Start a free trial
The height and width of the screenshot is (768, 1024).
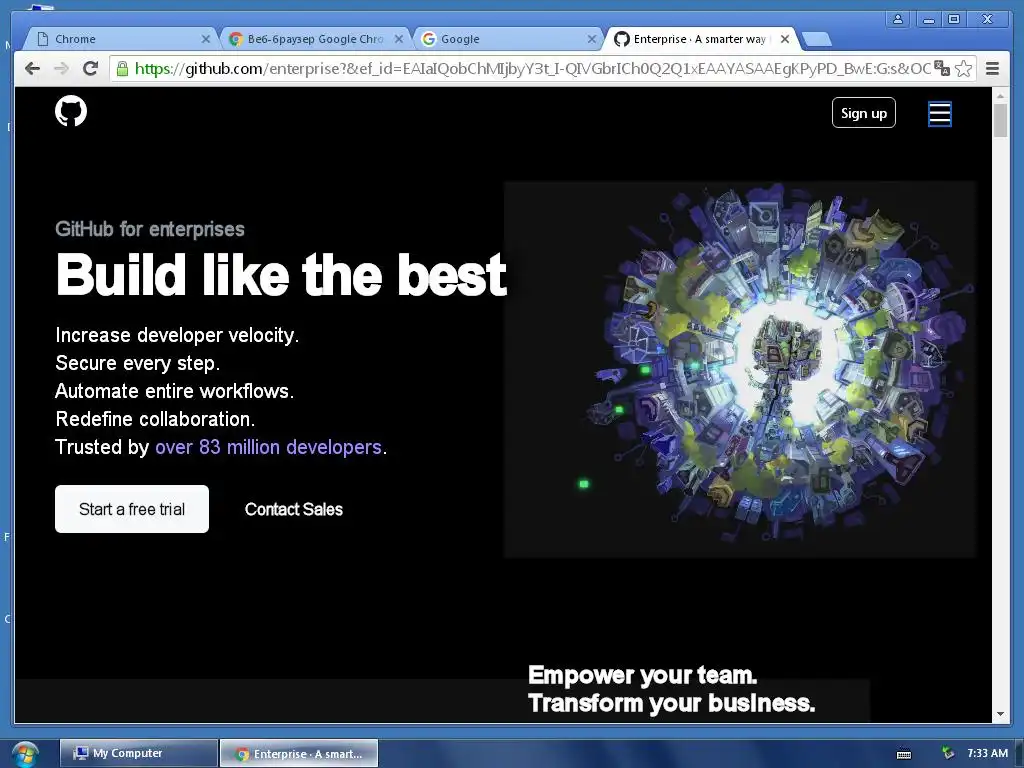(x=132, y=509)
